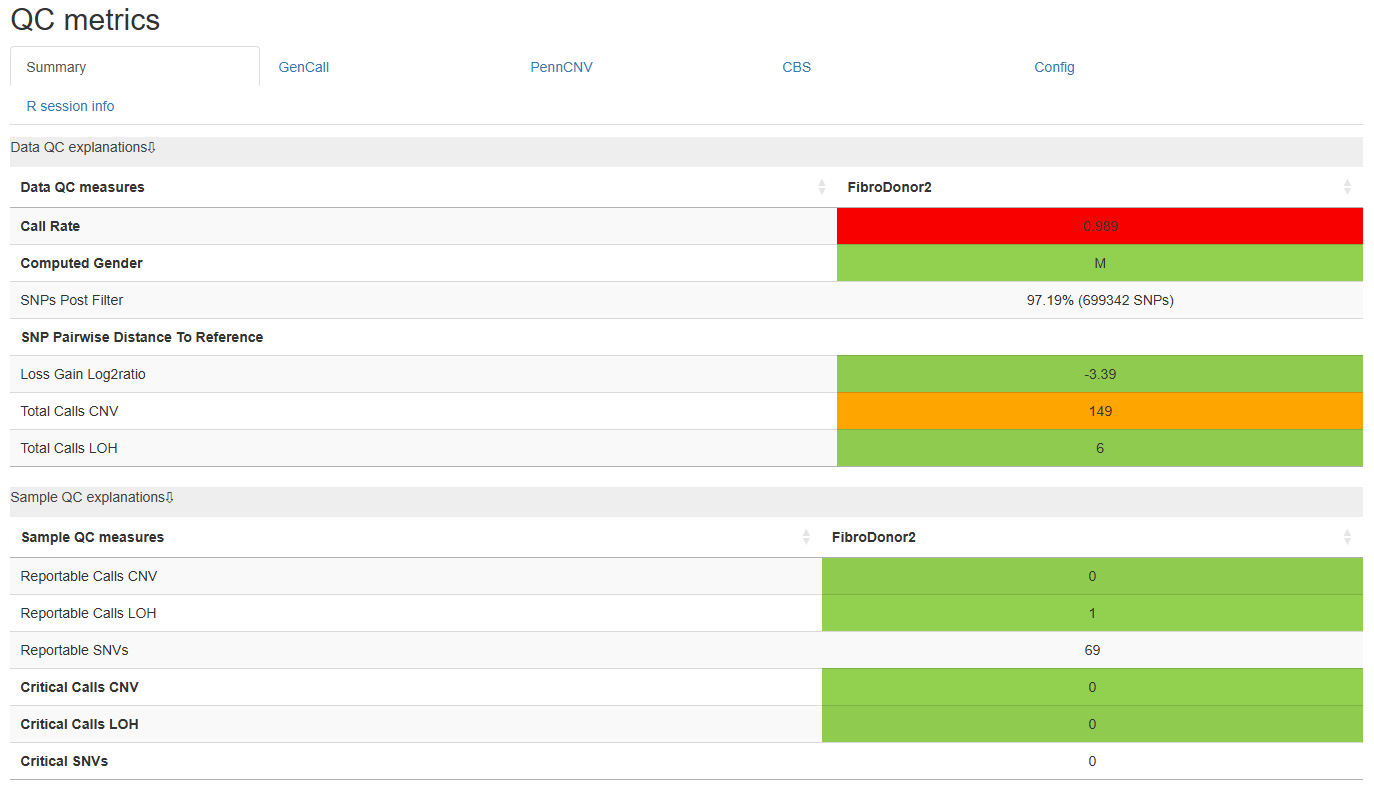Go to the Config tab

(1054, 67)
